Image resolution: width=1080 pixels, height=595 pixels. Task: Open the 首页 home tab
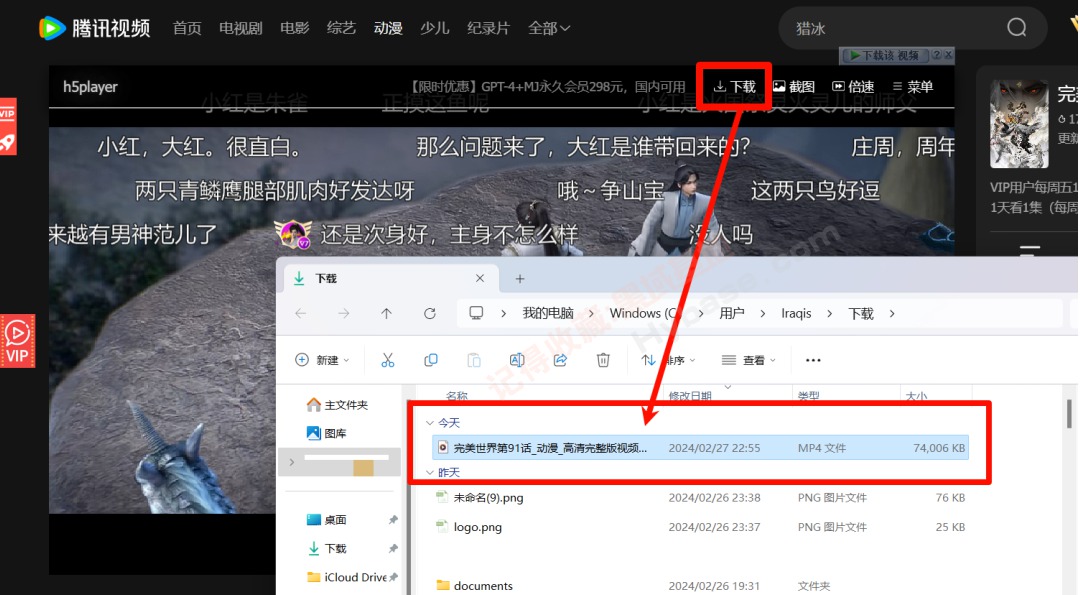coord(187,28)
